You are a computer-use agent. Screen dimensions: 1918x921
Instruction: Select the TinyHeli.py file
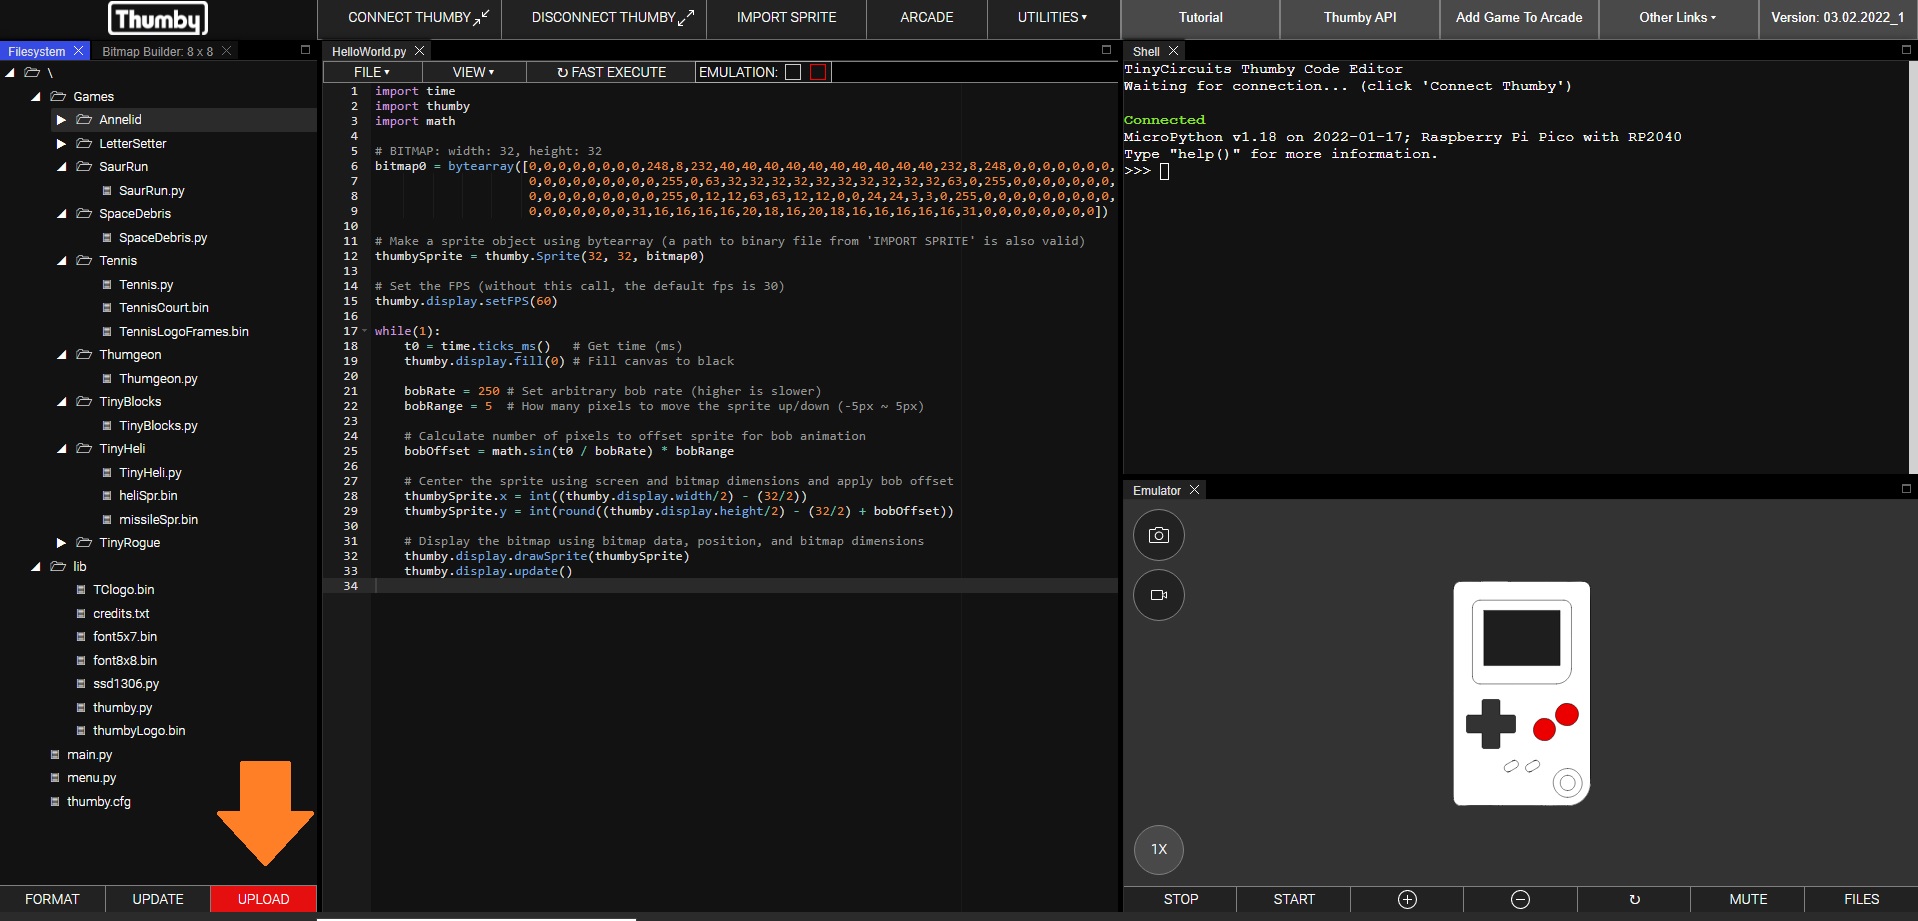150,473
